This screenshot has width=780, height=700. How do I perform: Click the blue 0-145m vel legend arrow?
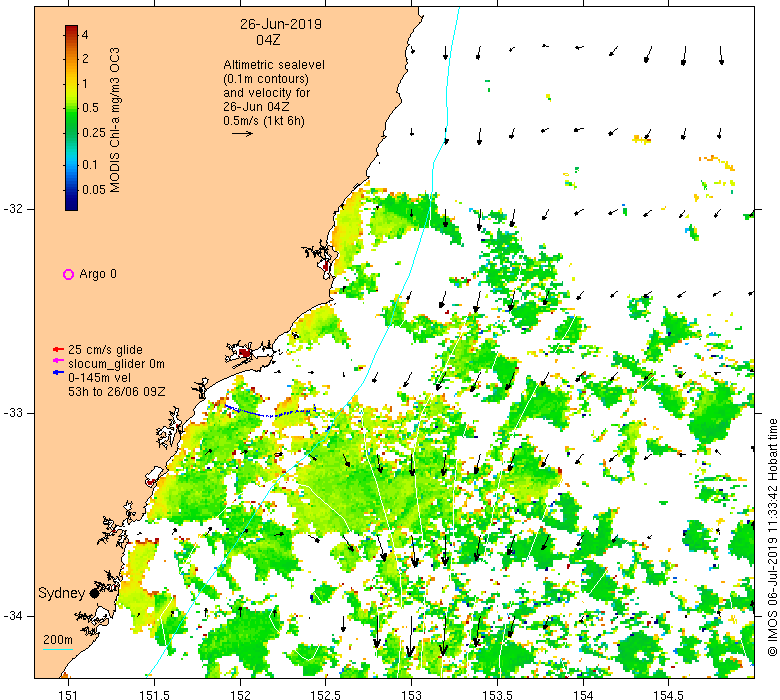pyautogui.click(x=59, y=372)
